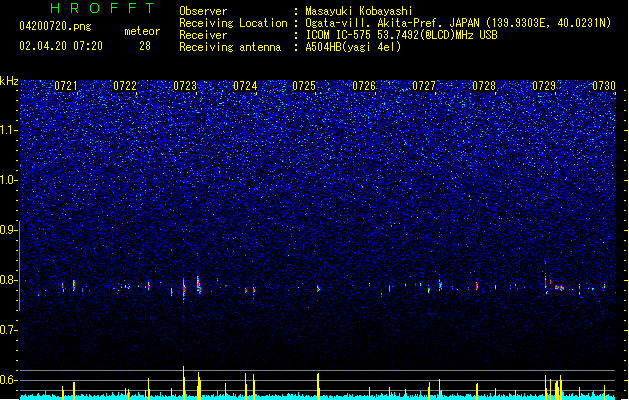
Task: Click the Receiving antenna label
Action: coord(230,47)
